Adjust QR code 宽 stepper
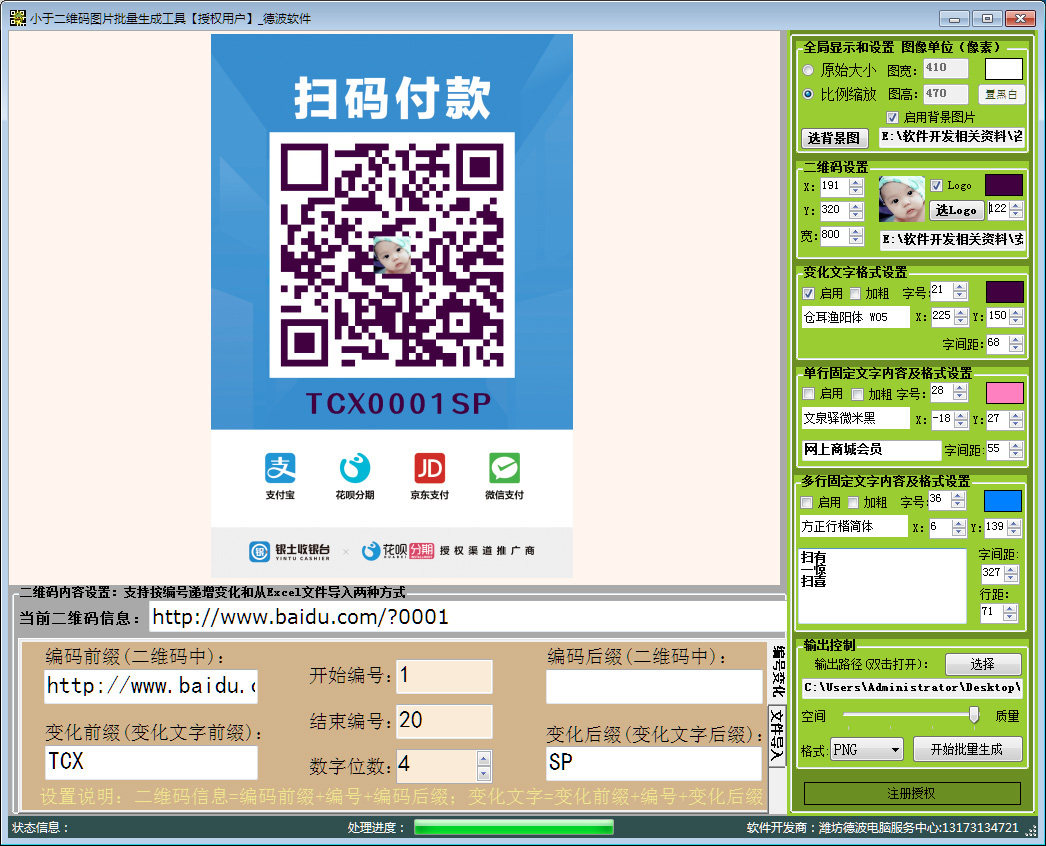The height and width of the screenshot is (846, 1046). (857, 236)
